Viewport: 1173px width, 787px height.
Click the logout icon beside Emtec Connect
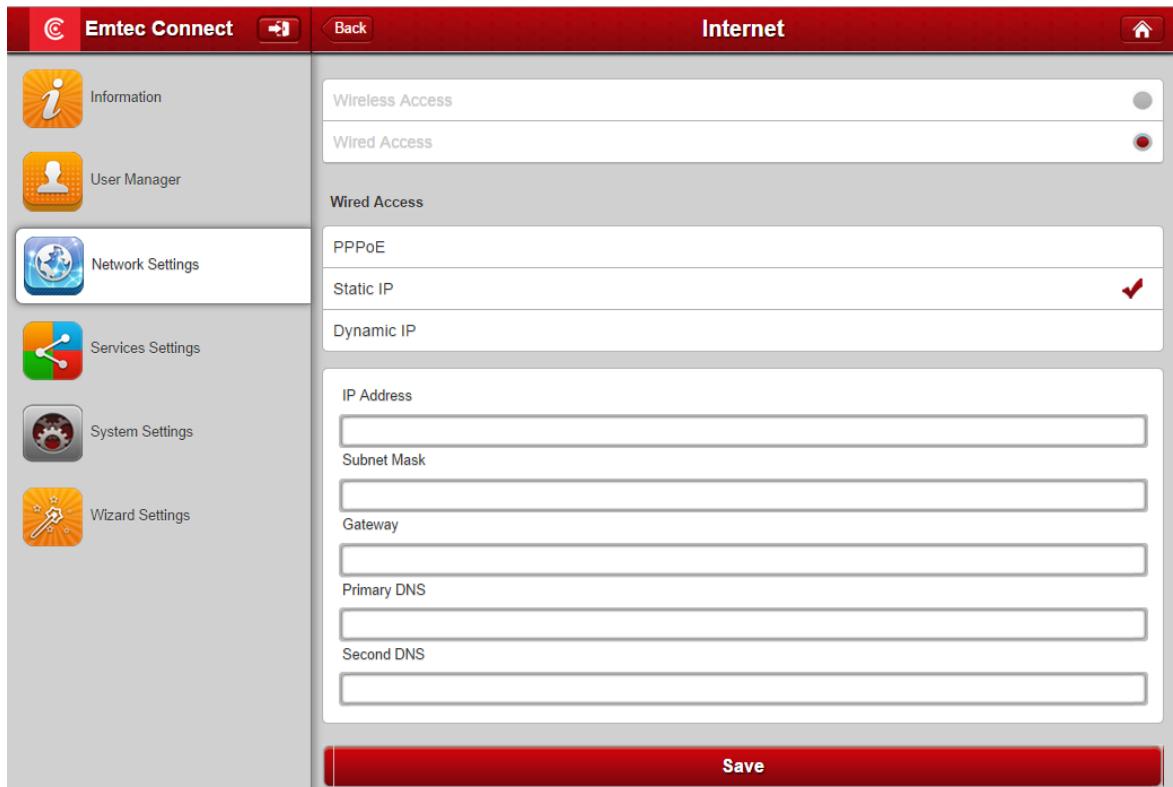click(273, 29)
